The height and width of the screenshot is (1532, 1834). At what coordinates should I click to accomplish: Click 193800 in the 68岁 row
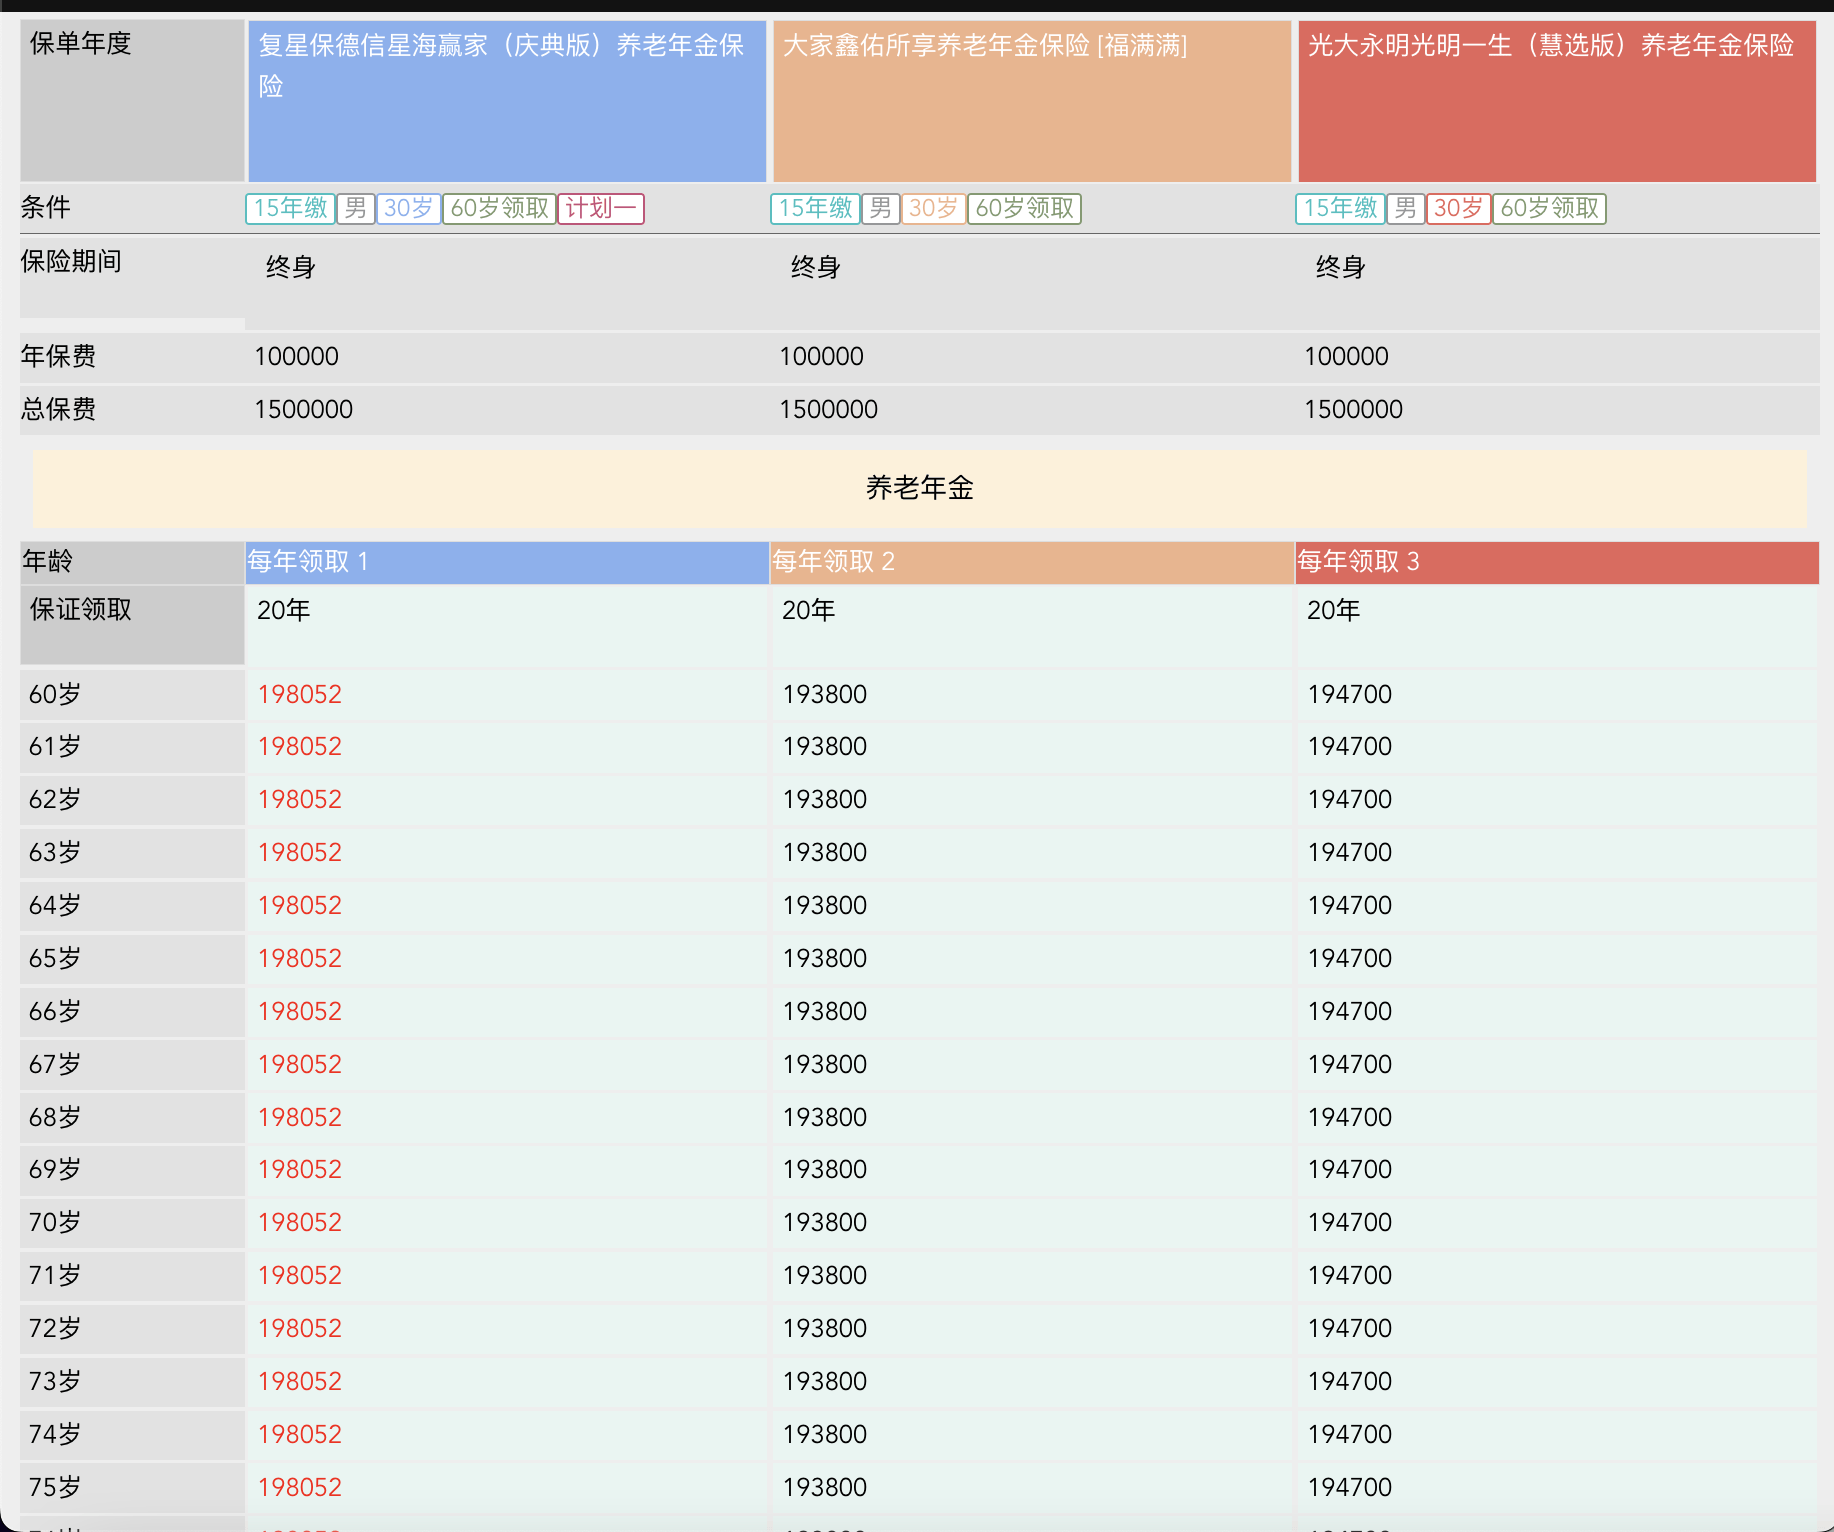[x=825, y=1118]
